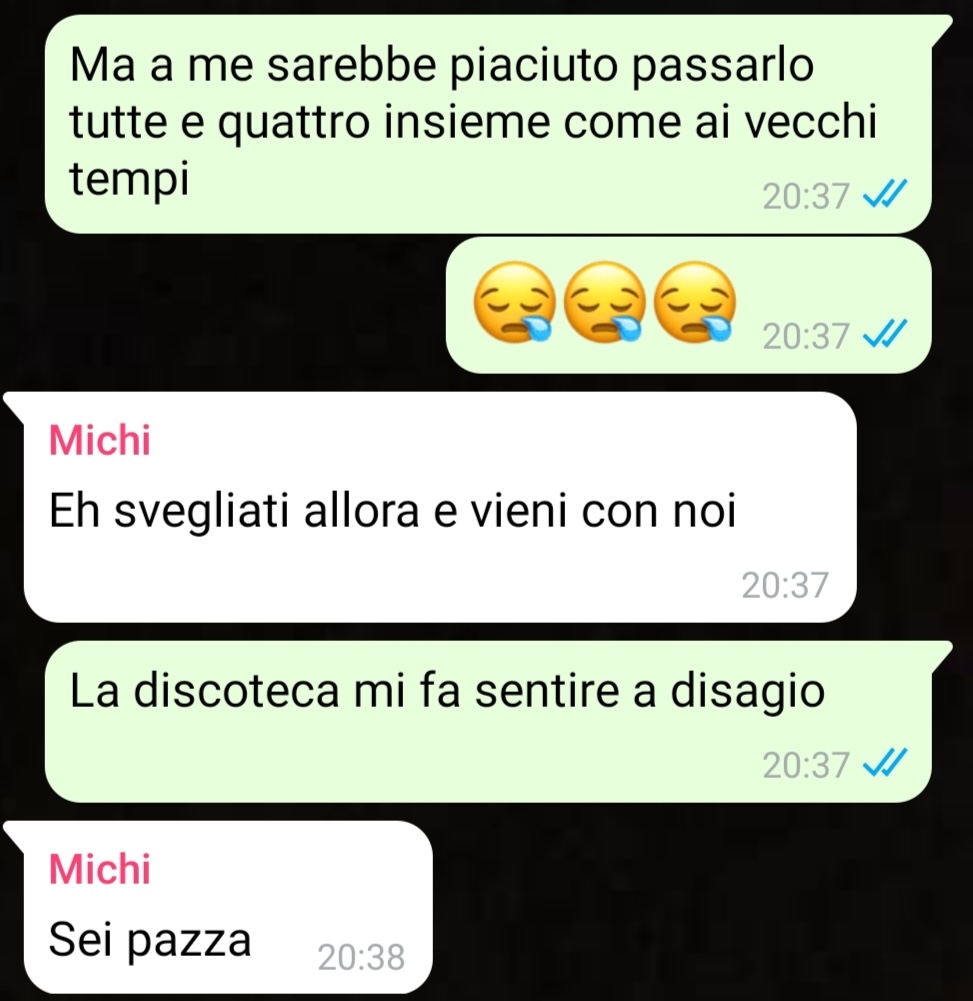Select 'Eh svegliati allora e vieni con noi'

click(393, 511)
